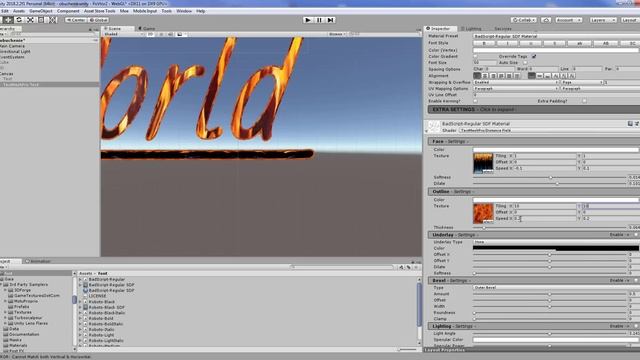Click the Step frame button
The width and height of the screenshot is (640, 360).
point(331,20)
